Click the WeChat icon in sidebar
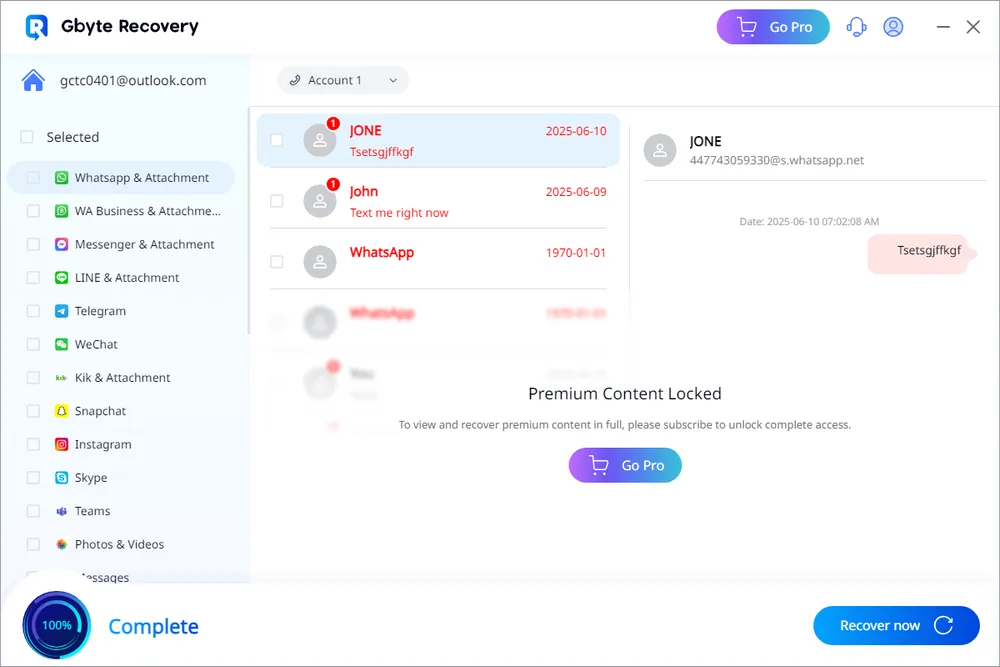Image resolution: width=1000 pixels, height=667 pixels. tap(61, 344)
